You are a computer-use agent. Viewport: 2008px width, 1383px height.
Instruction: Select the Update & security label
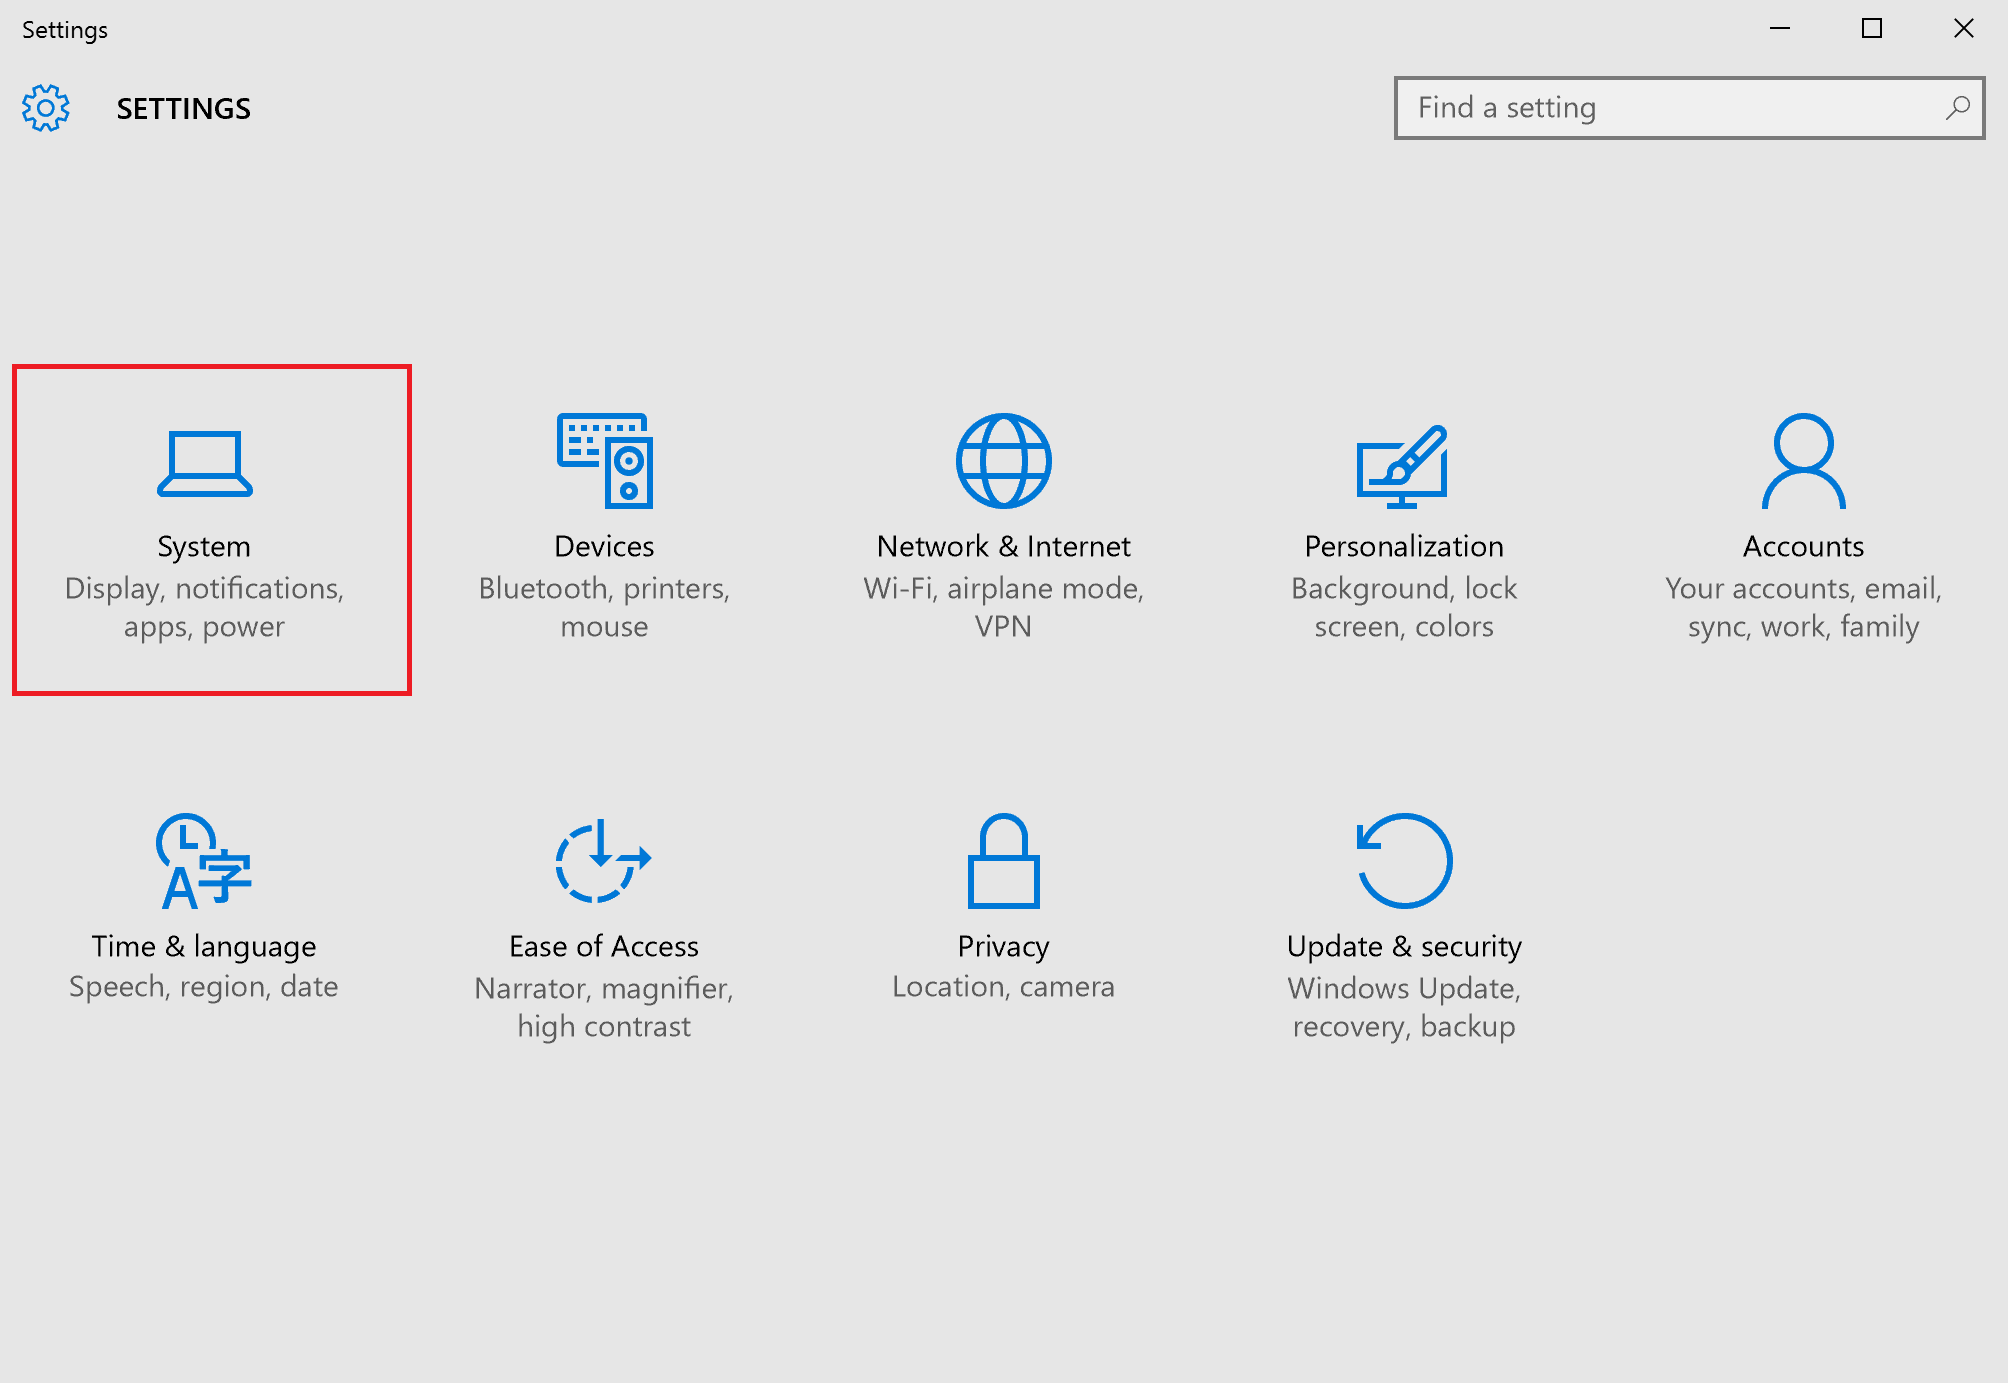(x=1404, y=946)
